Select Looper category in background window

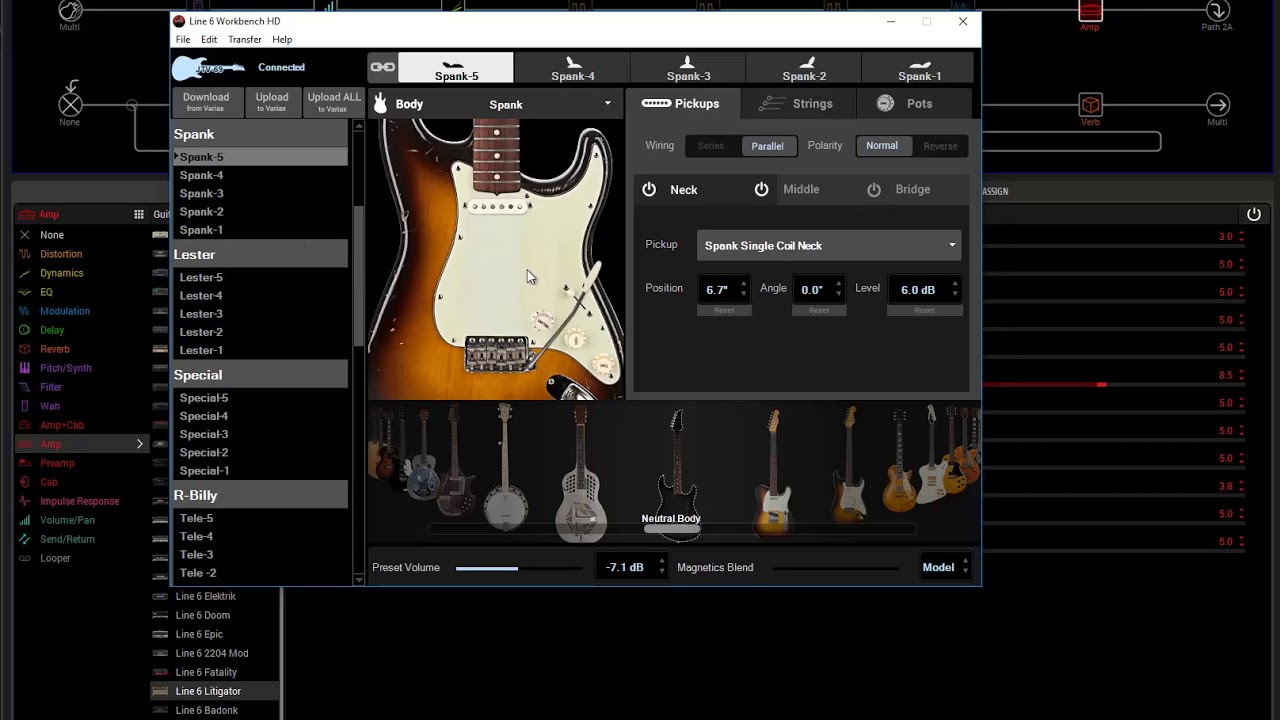point(55,558)
